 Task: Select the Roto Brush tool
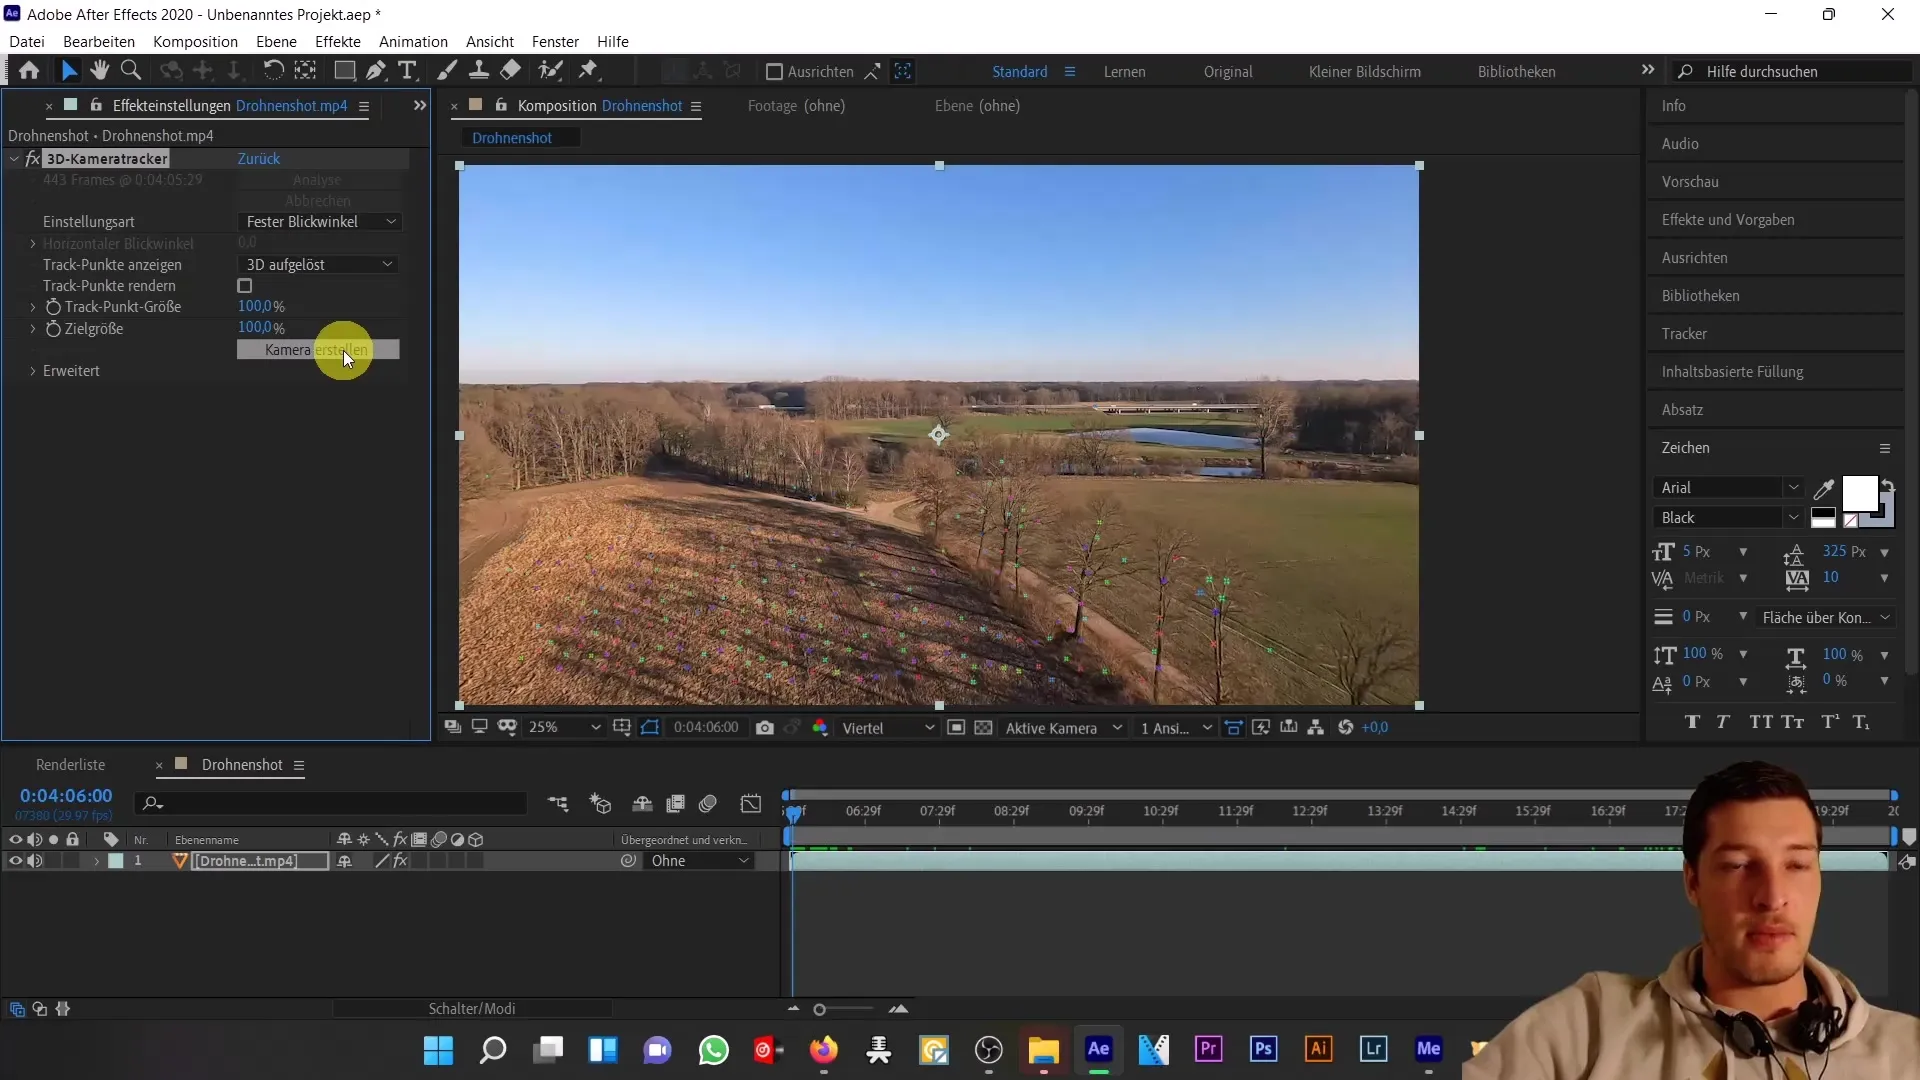point(550,71)
